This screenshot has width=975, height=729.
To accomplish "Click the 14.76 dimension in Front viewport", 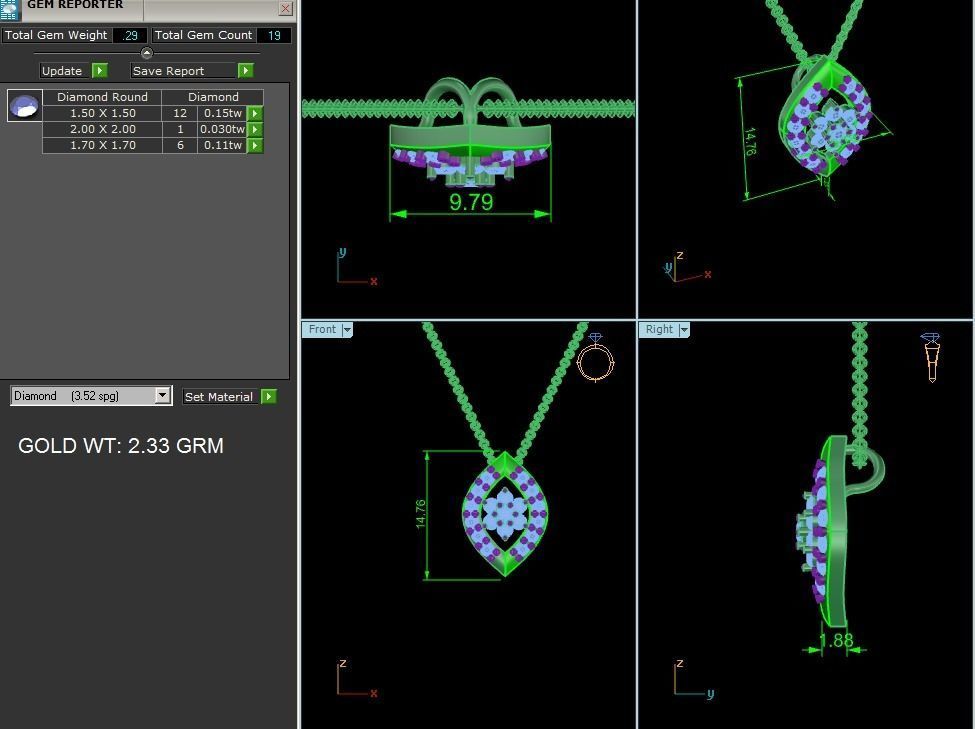I will pos(421,514).
